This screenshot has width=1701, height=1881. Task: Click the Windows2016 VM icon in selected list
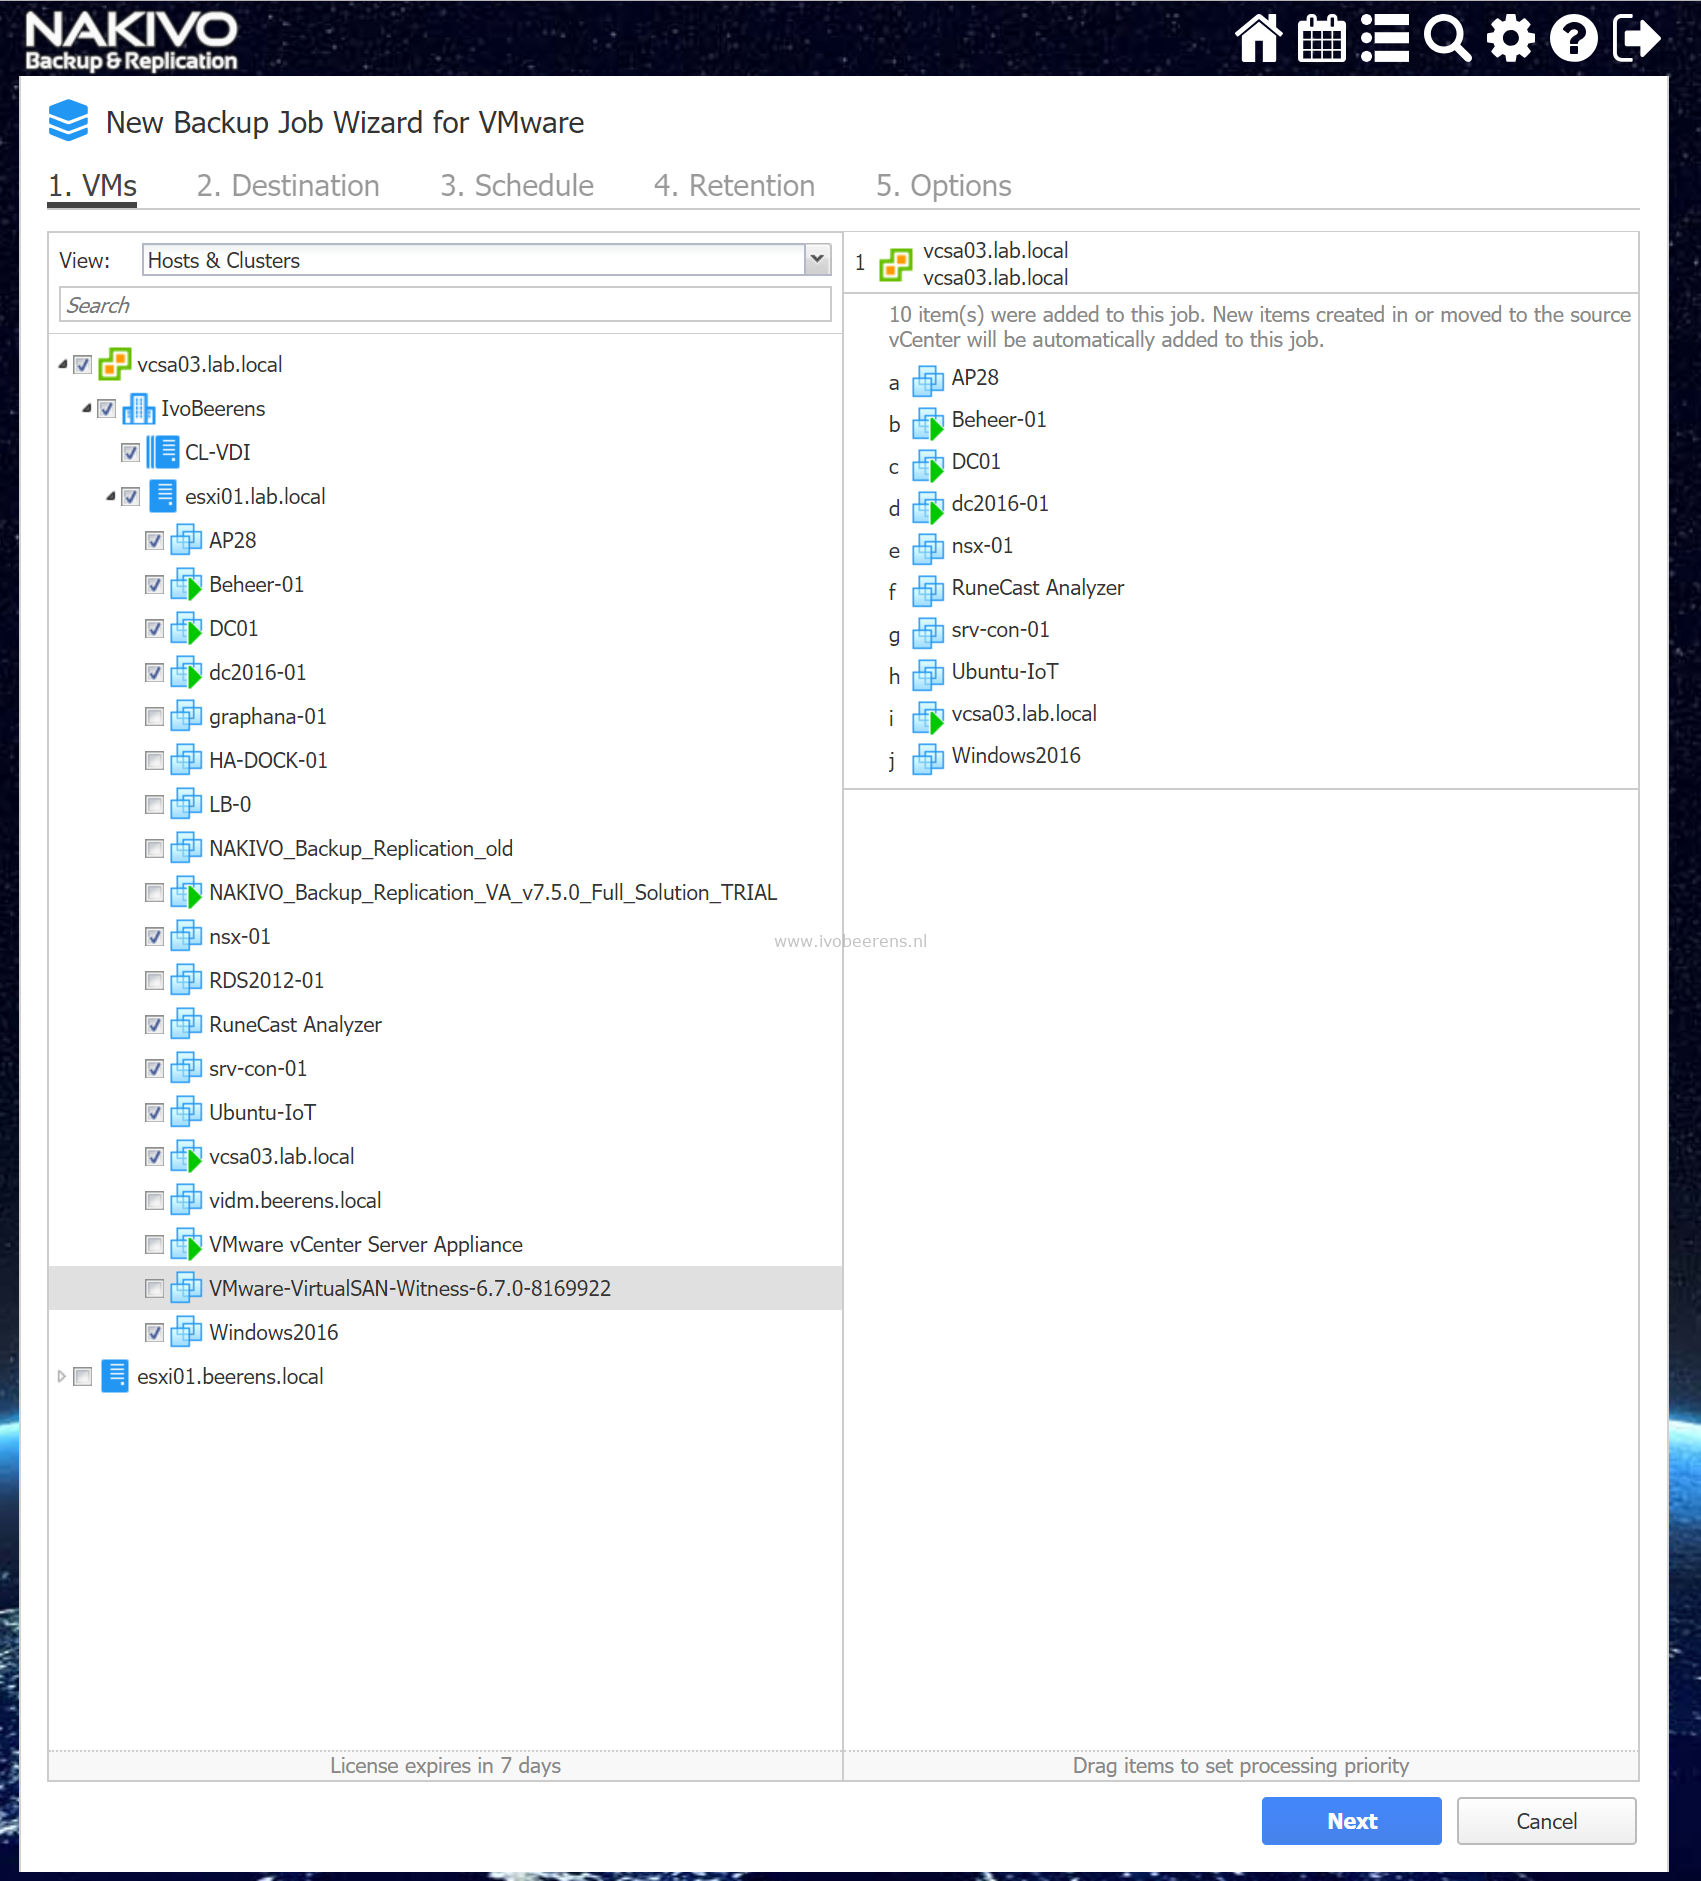928,758
